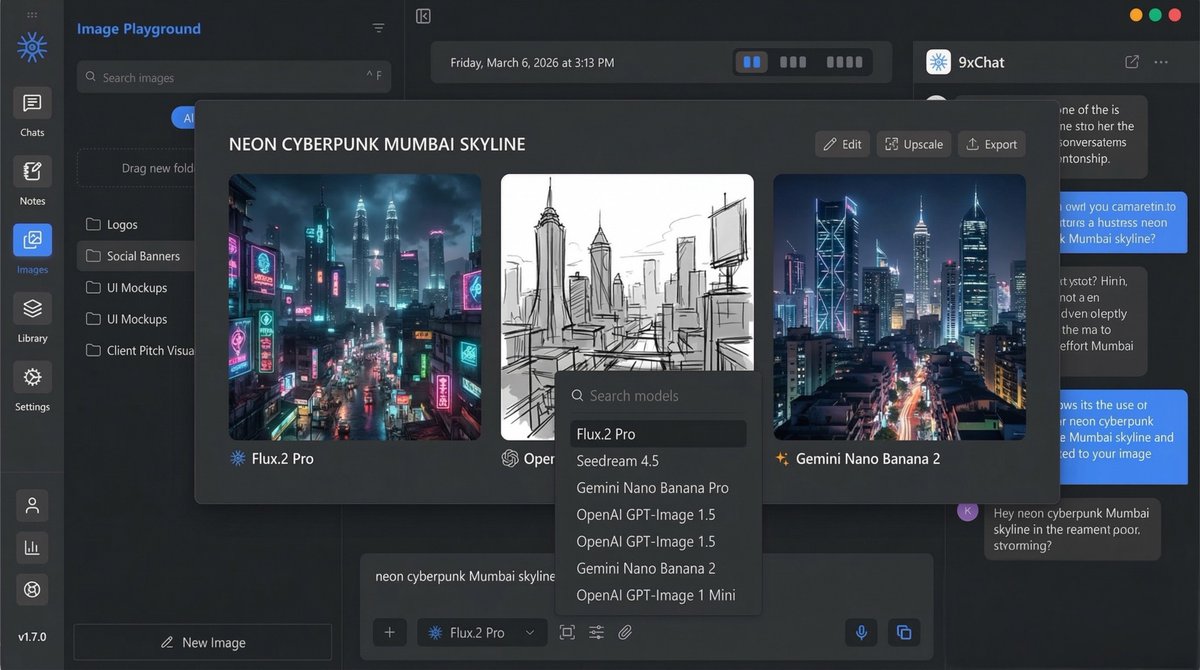Click the New Image button
The width and height of the screenshot is (1200, 670).
coord(203,642)
